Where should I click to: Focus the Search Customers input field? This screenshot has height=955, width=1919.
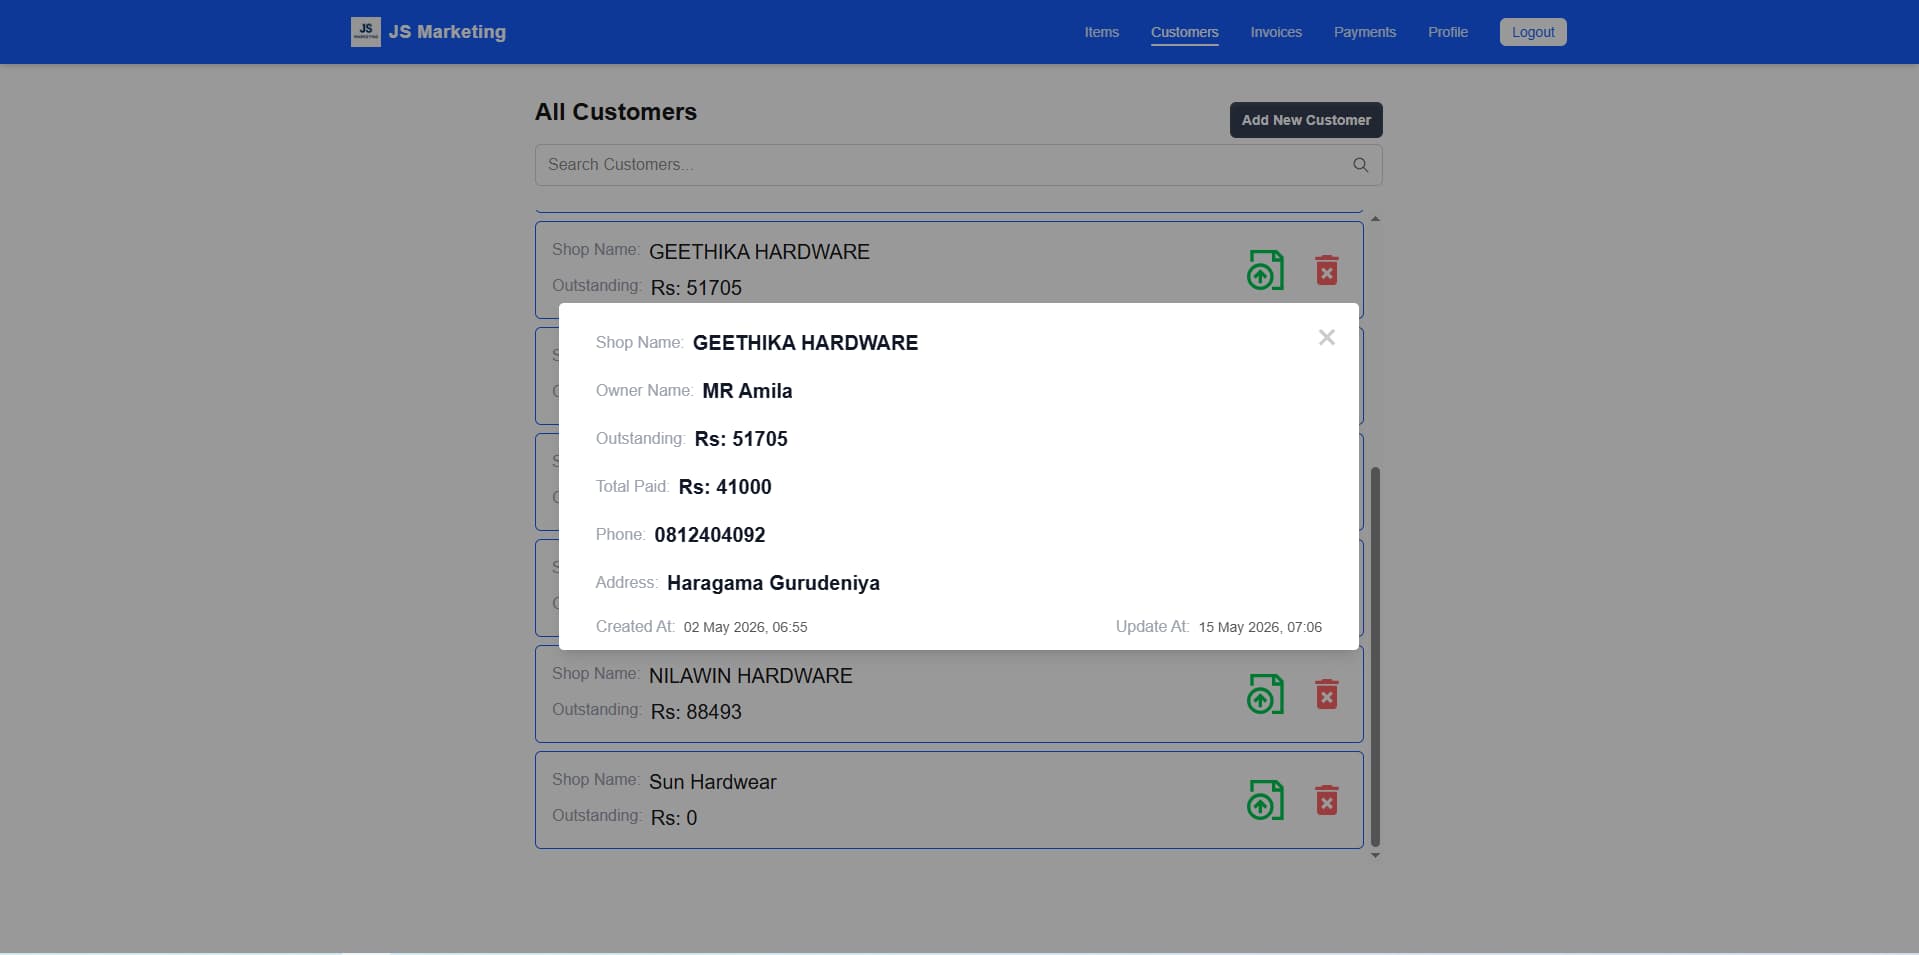click(958, 165)
